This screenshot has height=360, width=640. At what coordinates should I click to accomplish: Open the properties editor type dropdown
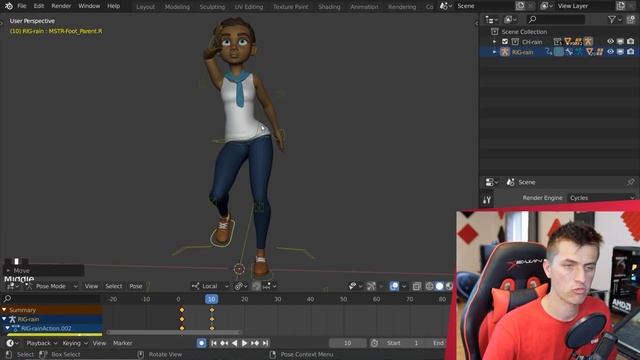click(491, 182)
